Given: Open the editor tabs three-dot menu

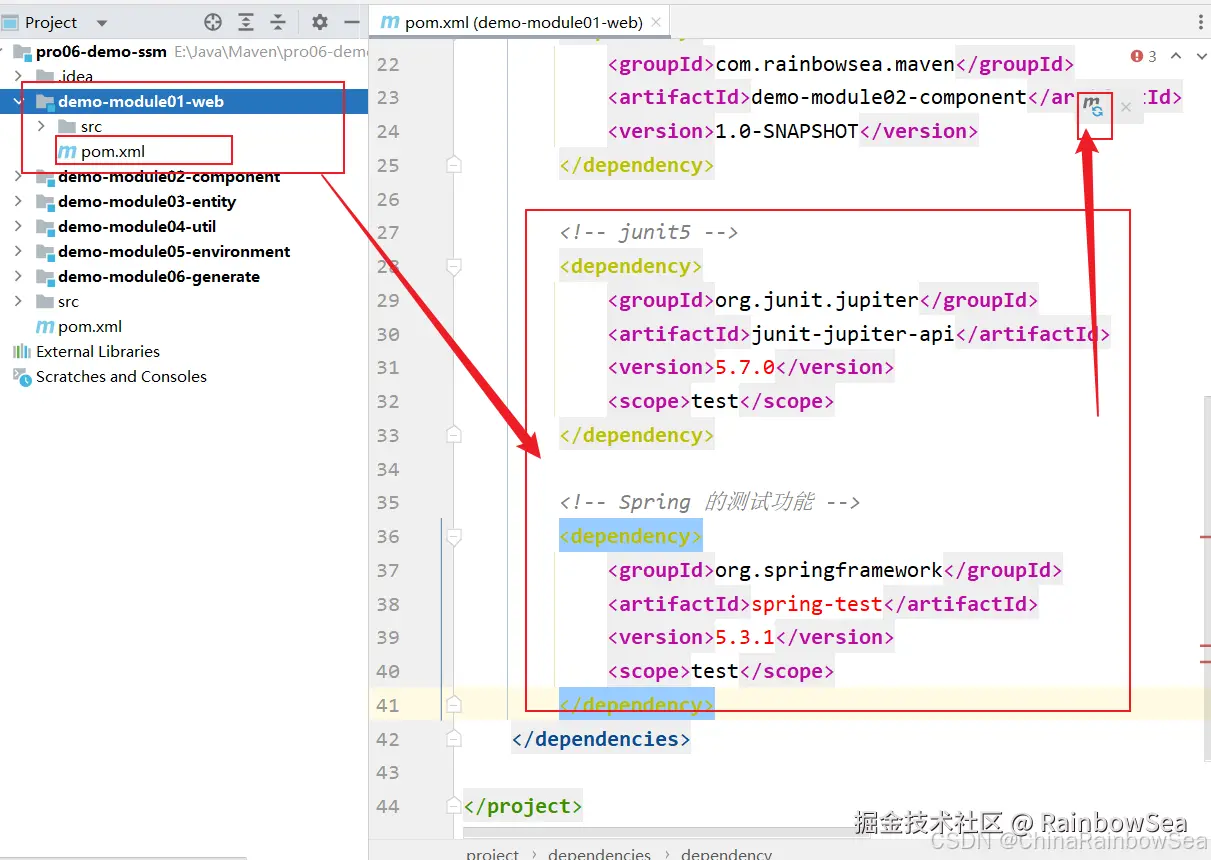Looking at the screenshot, I should pyautogui.click(x=1201, y=22).
